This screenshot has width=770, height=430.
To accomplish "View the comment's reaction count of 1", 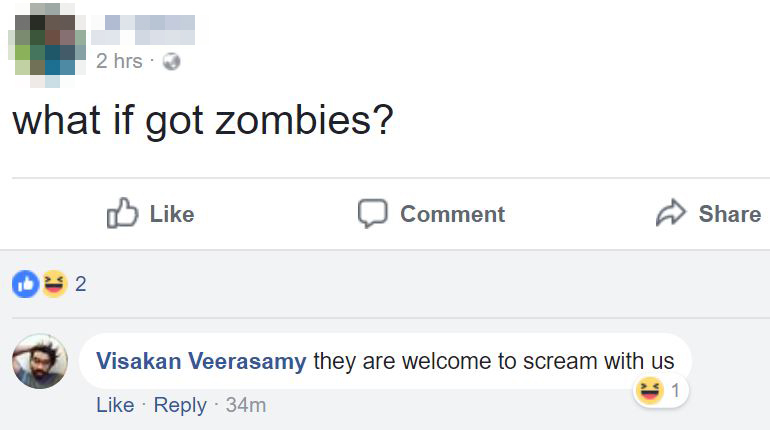I will click(675, 392).
